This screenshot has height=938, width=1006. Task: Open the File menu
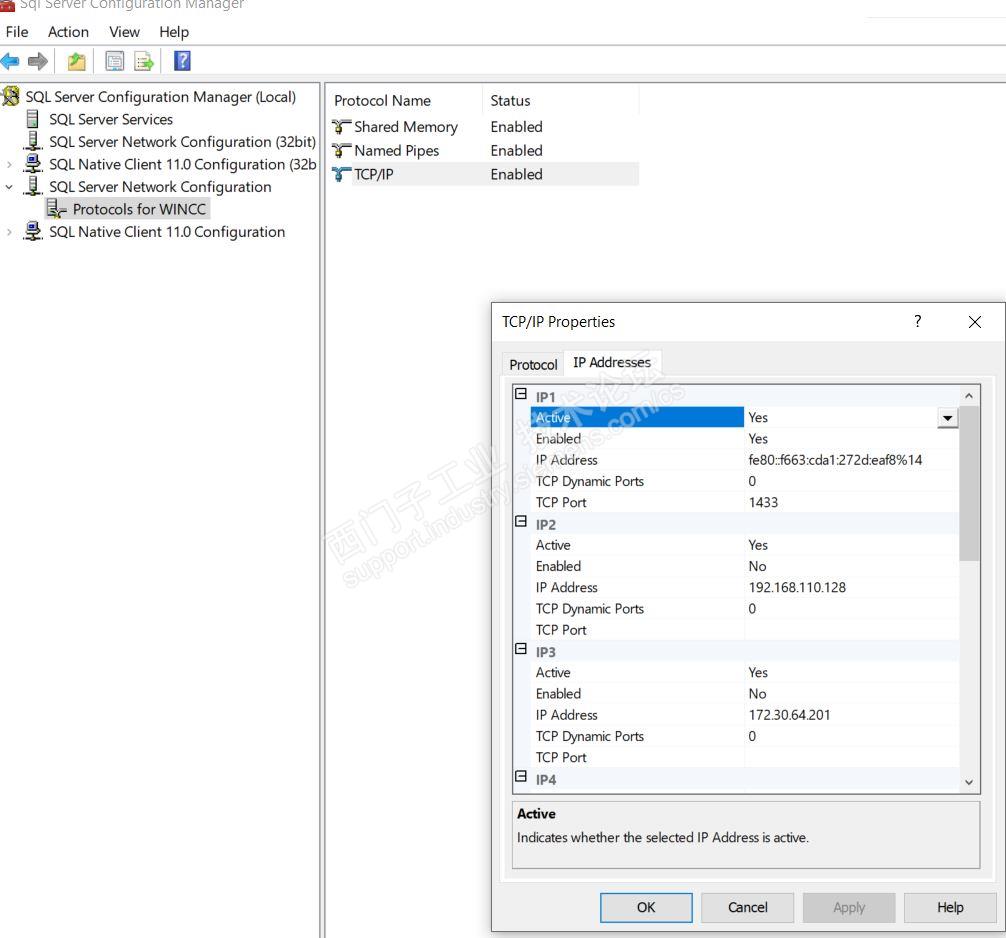17,32
